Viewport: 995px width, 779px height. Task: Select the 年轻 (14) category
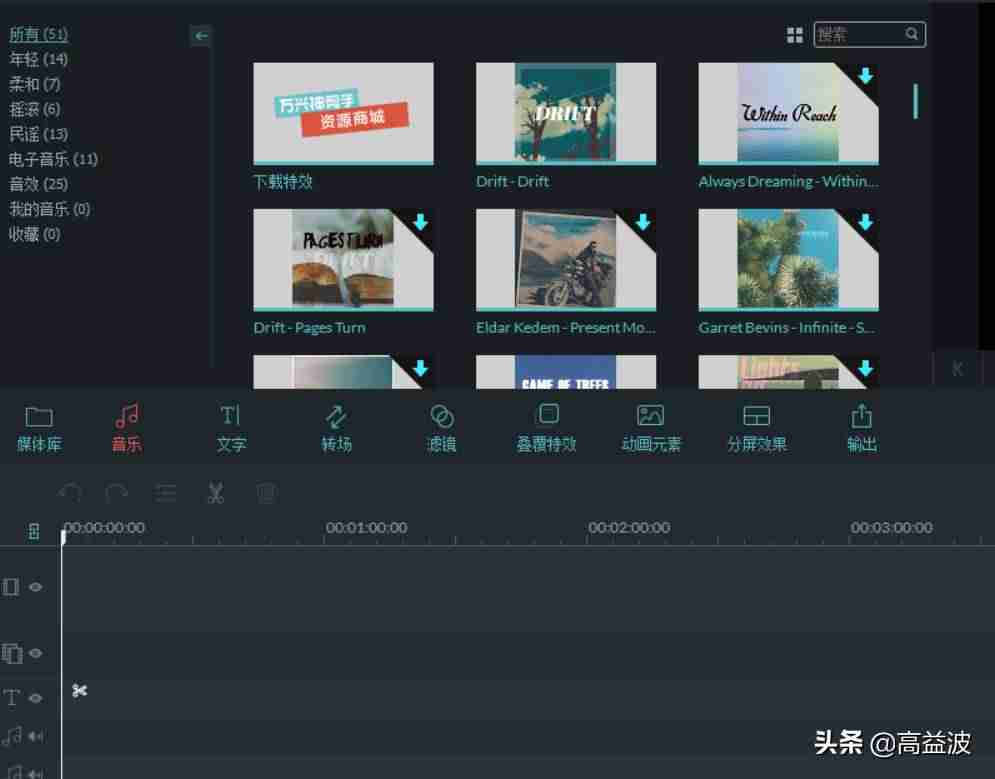click(x=38, y=59)
